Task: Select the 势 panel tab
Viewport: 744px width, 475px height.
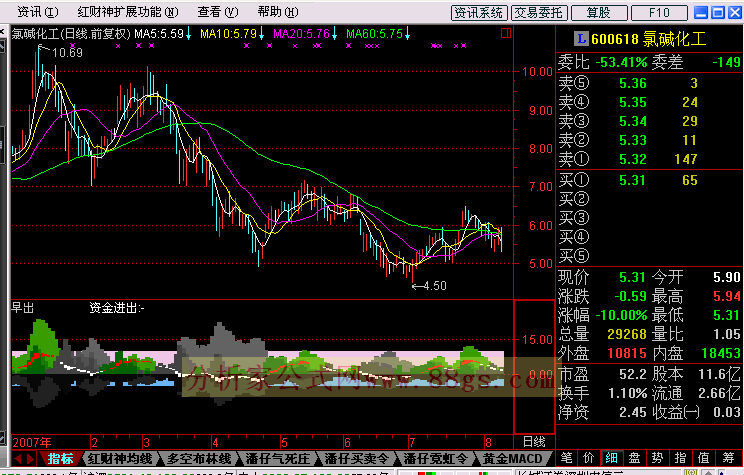Action: [x=657, y=458]
